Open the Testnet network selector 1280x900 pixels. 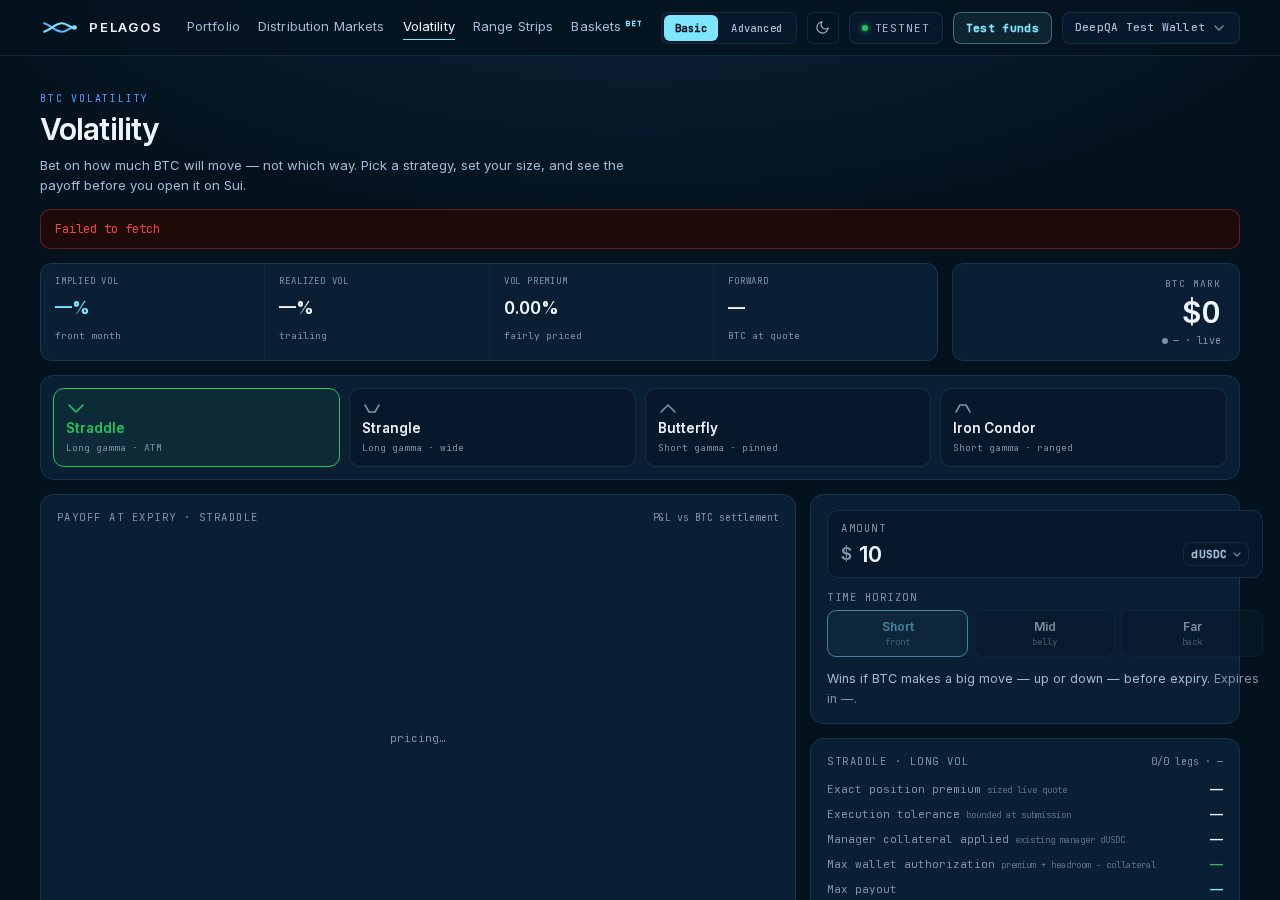pos(896,28)
